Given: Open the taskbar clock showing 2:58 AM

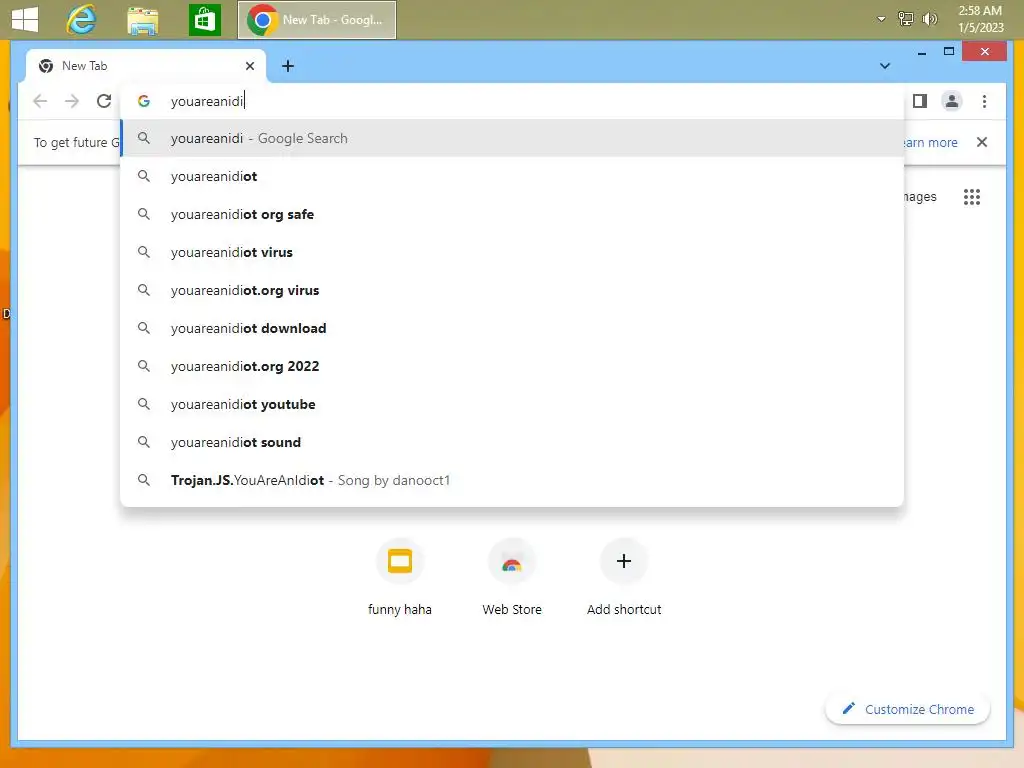Looking at the screenshot, I should (980, 19).
